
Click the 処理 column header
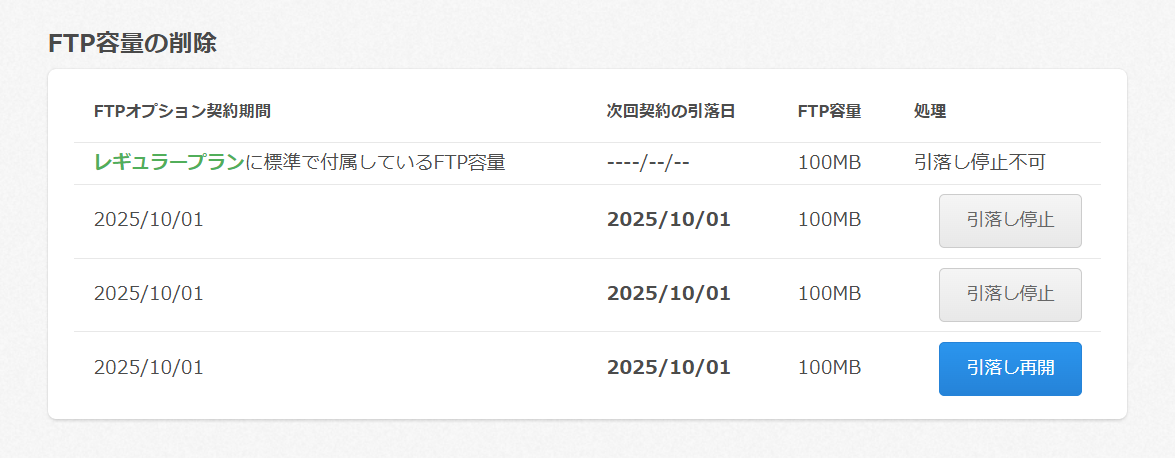(930, 111)
